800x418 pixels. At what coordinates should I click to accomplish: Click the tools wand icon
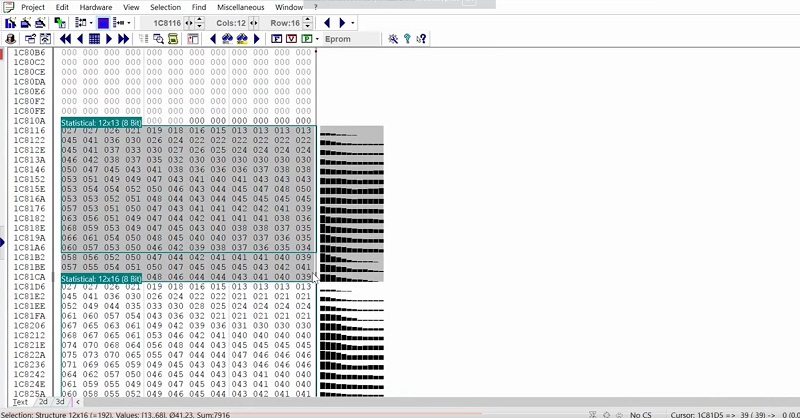(393, 39)
